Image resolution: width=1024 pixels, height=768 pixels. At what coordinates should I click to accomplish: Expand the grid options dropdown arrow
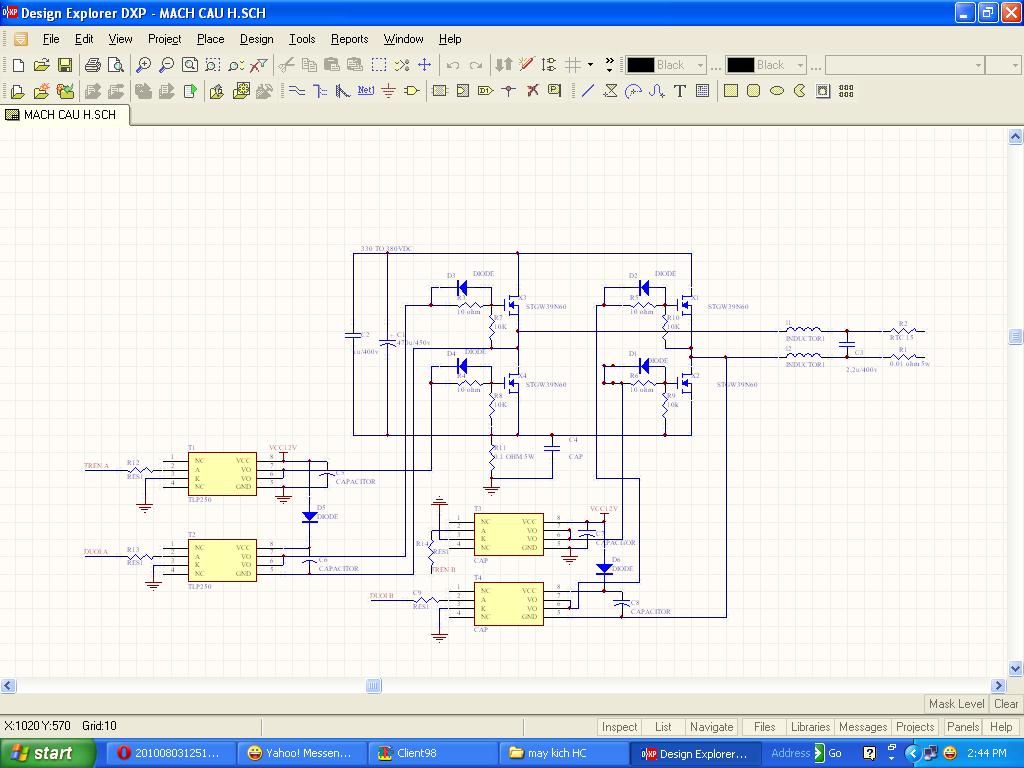(x=590, y=65)
